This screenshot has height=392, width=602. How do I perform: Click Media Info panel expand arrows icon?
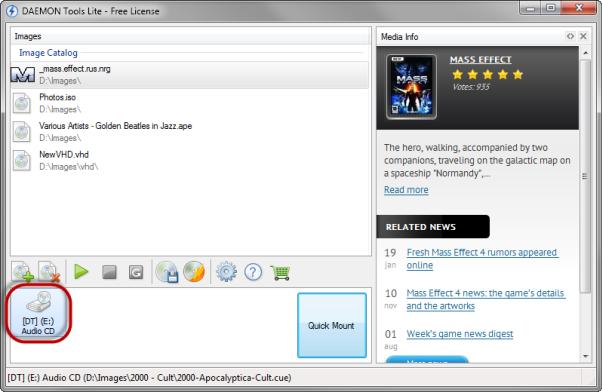pyautogui.click(x=570, y=36)
